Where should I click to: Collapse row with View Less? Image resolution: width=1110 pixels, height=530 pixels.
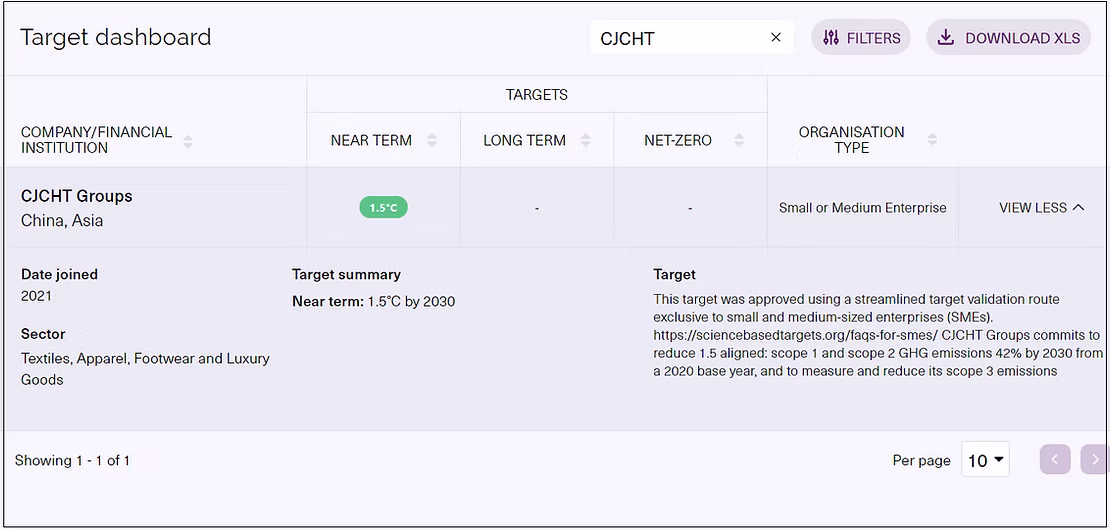(x=1033, y=208)
